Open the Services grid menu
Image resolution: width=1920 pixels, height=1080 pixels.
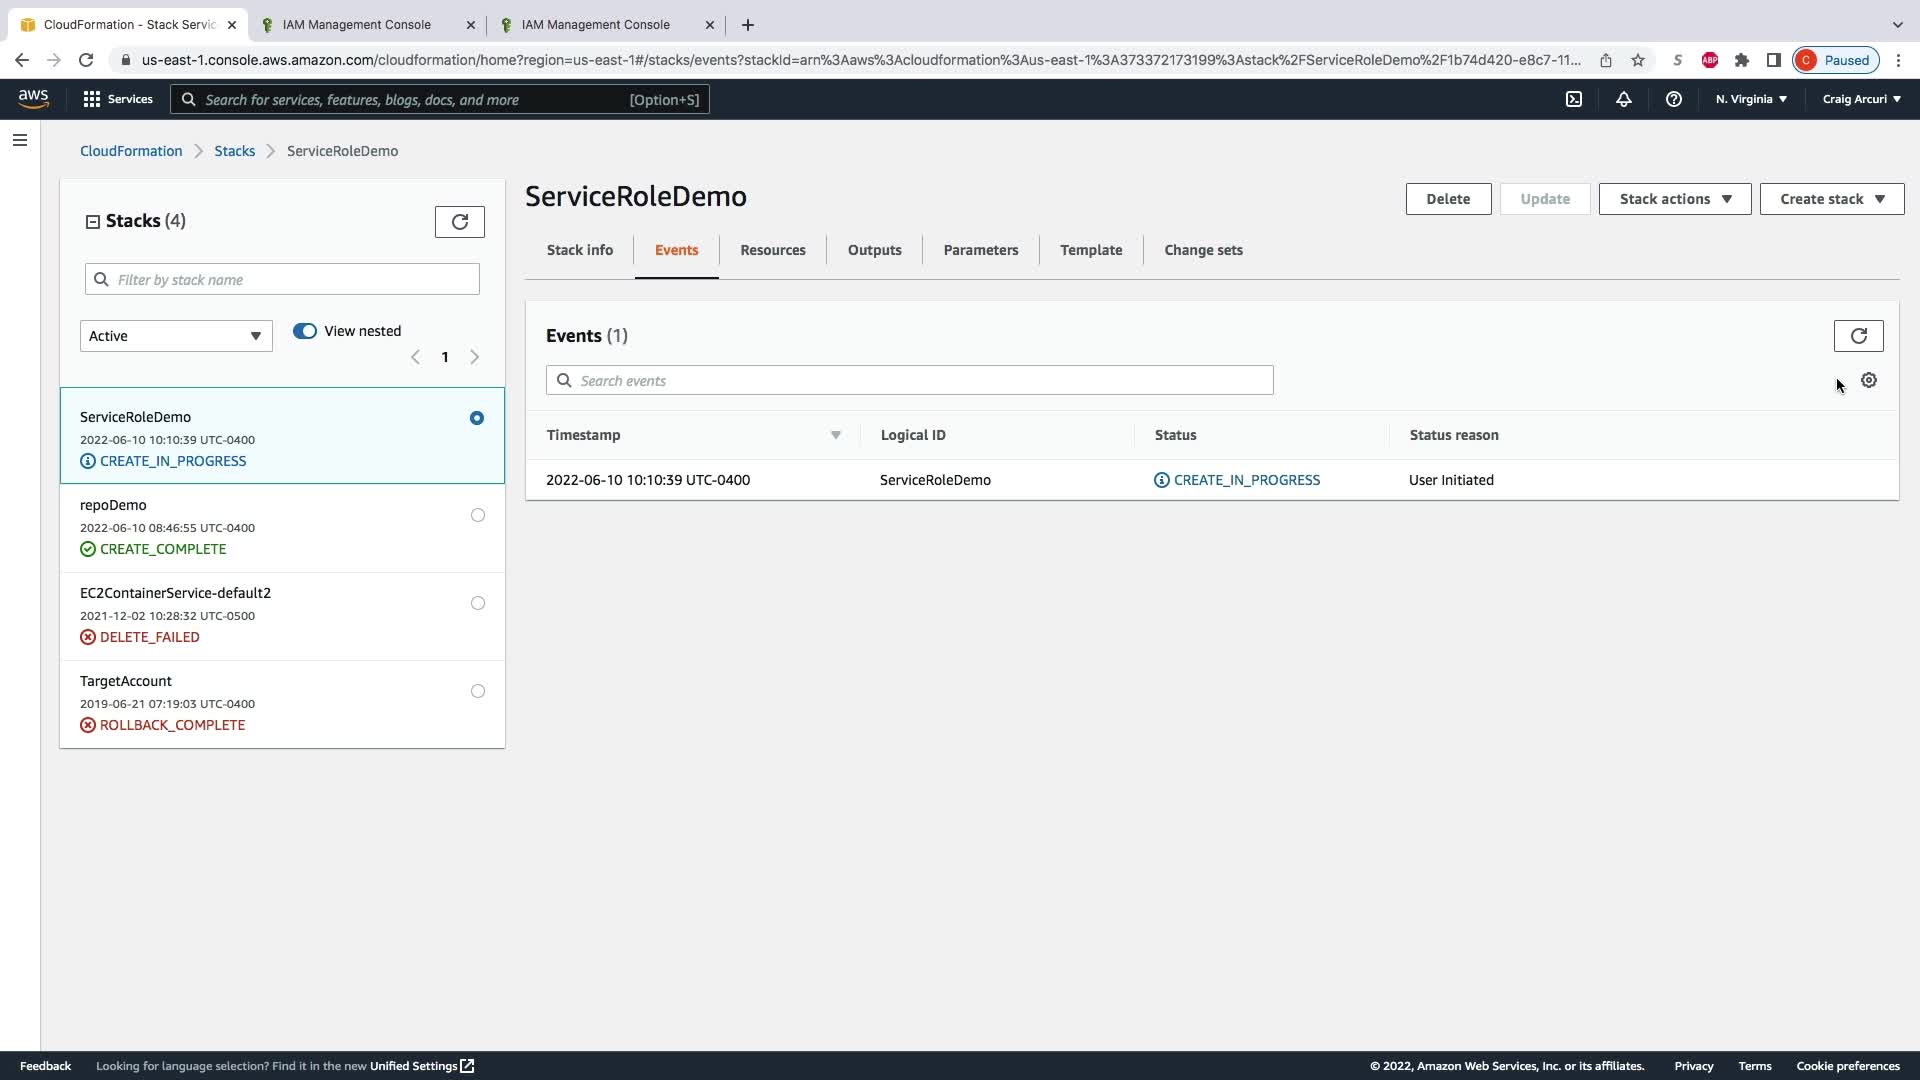pos(118,99)
